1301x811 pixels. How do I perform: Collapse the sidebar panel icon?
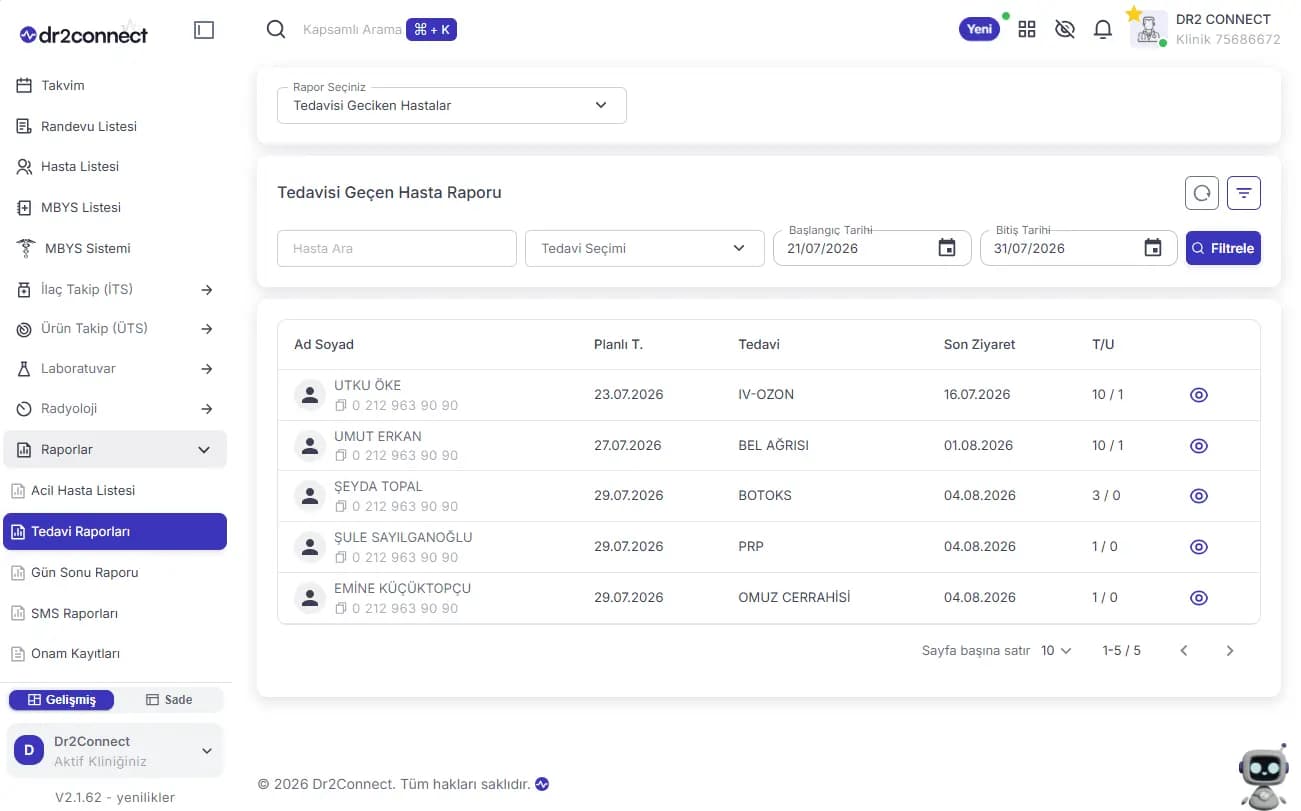tap(204, 31)
